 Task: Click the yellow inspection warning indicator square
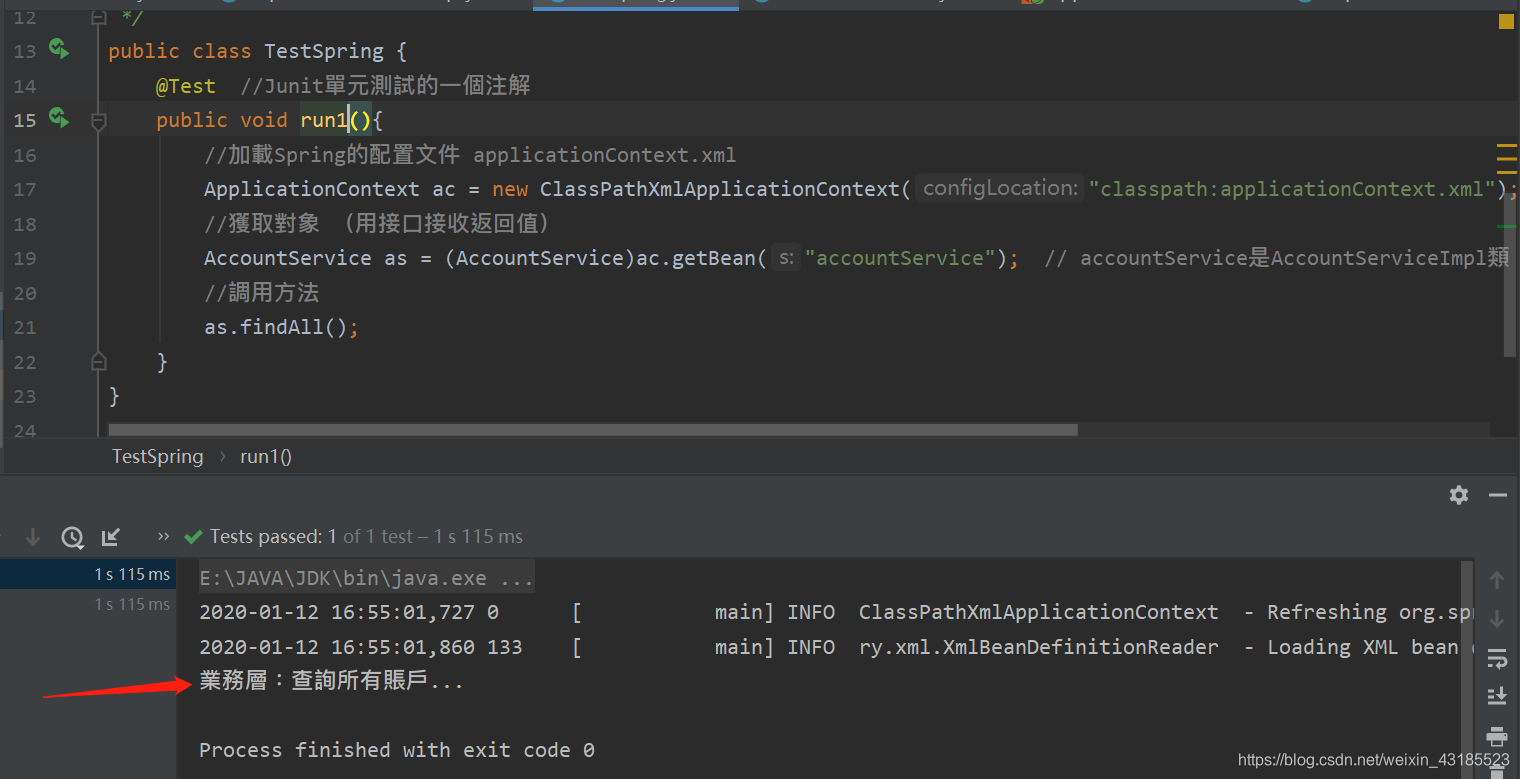point(1506,21)
